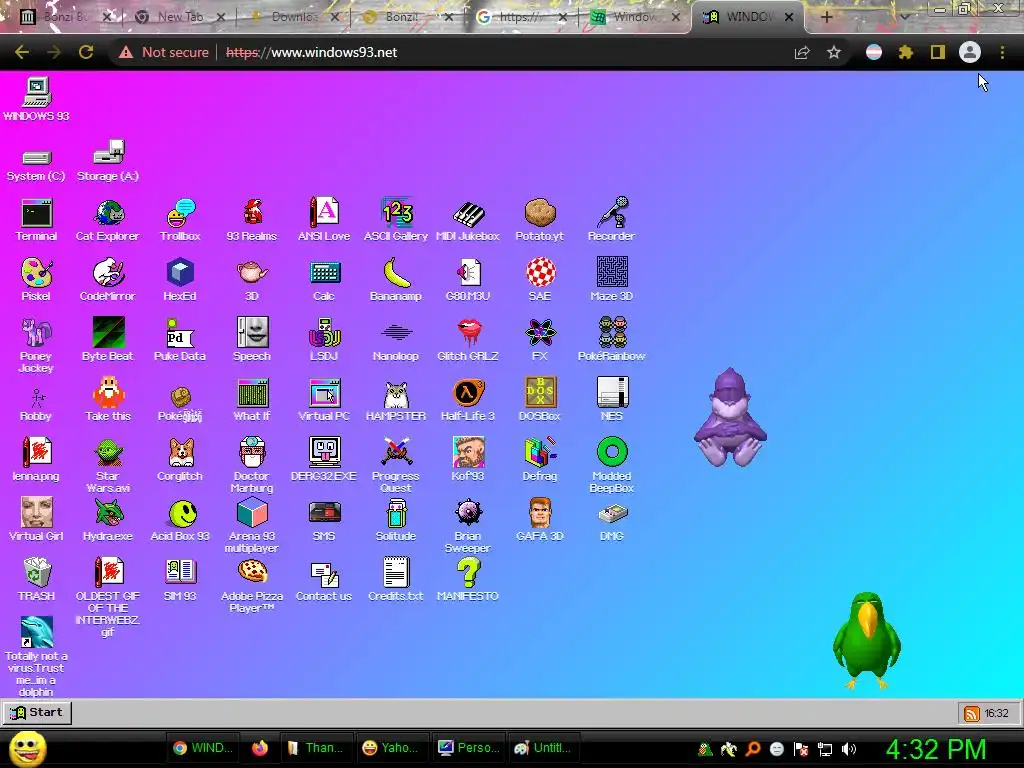Open the HAMPSTER icon
This screenshot has width=1024, height=768.
pyautogui.click(x=396, y=400)
